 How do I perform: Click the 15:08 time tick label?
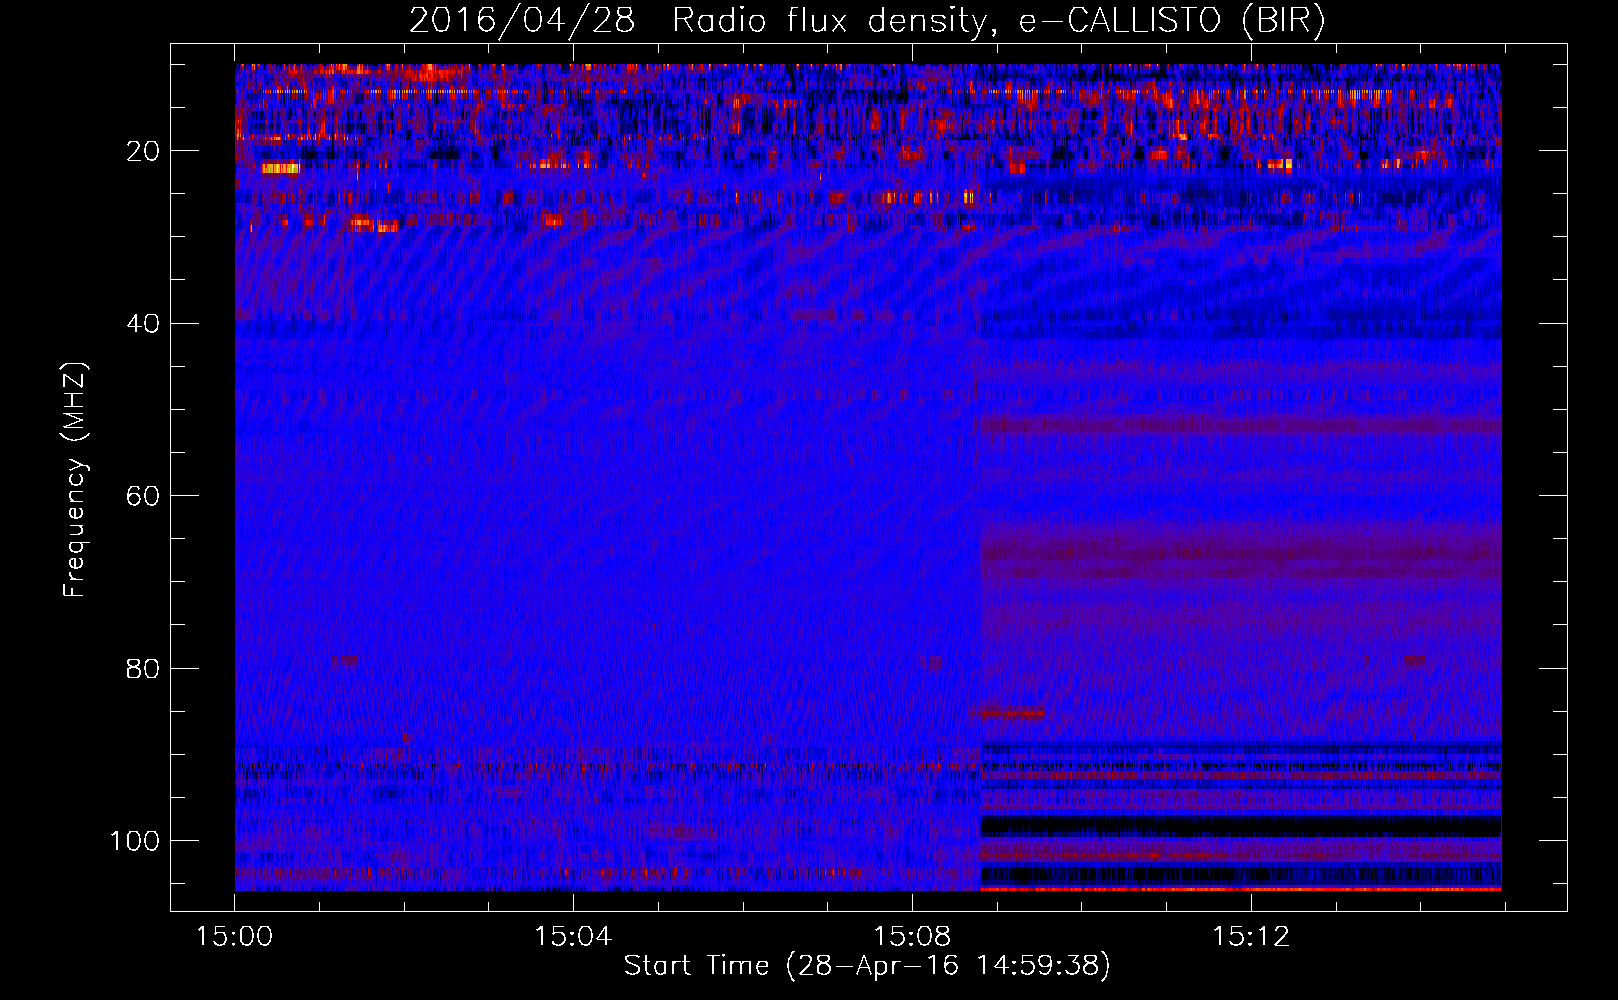[x=912, y=937]
